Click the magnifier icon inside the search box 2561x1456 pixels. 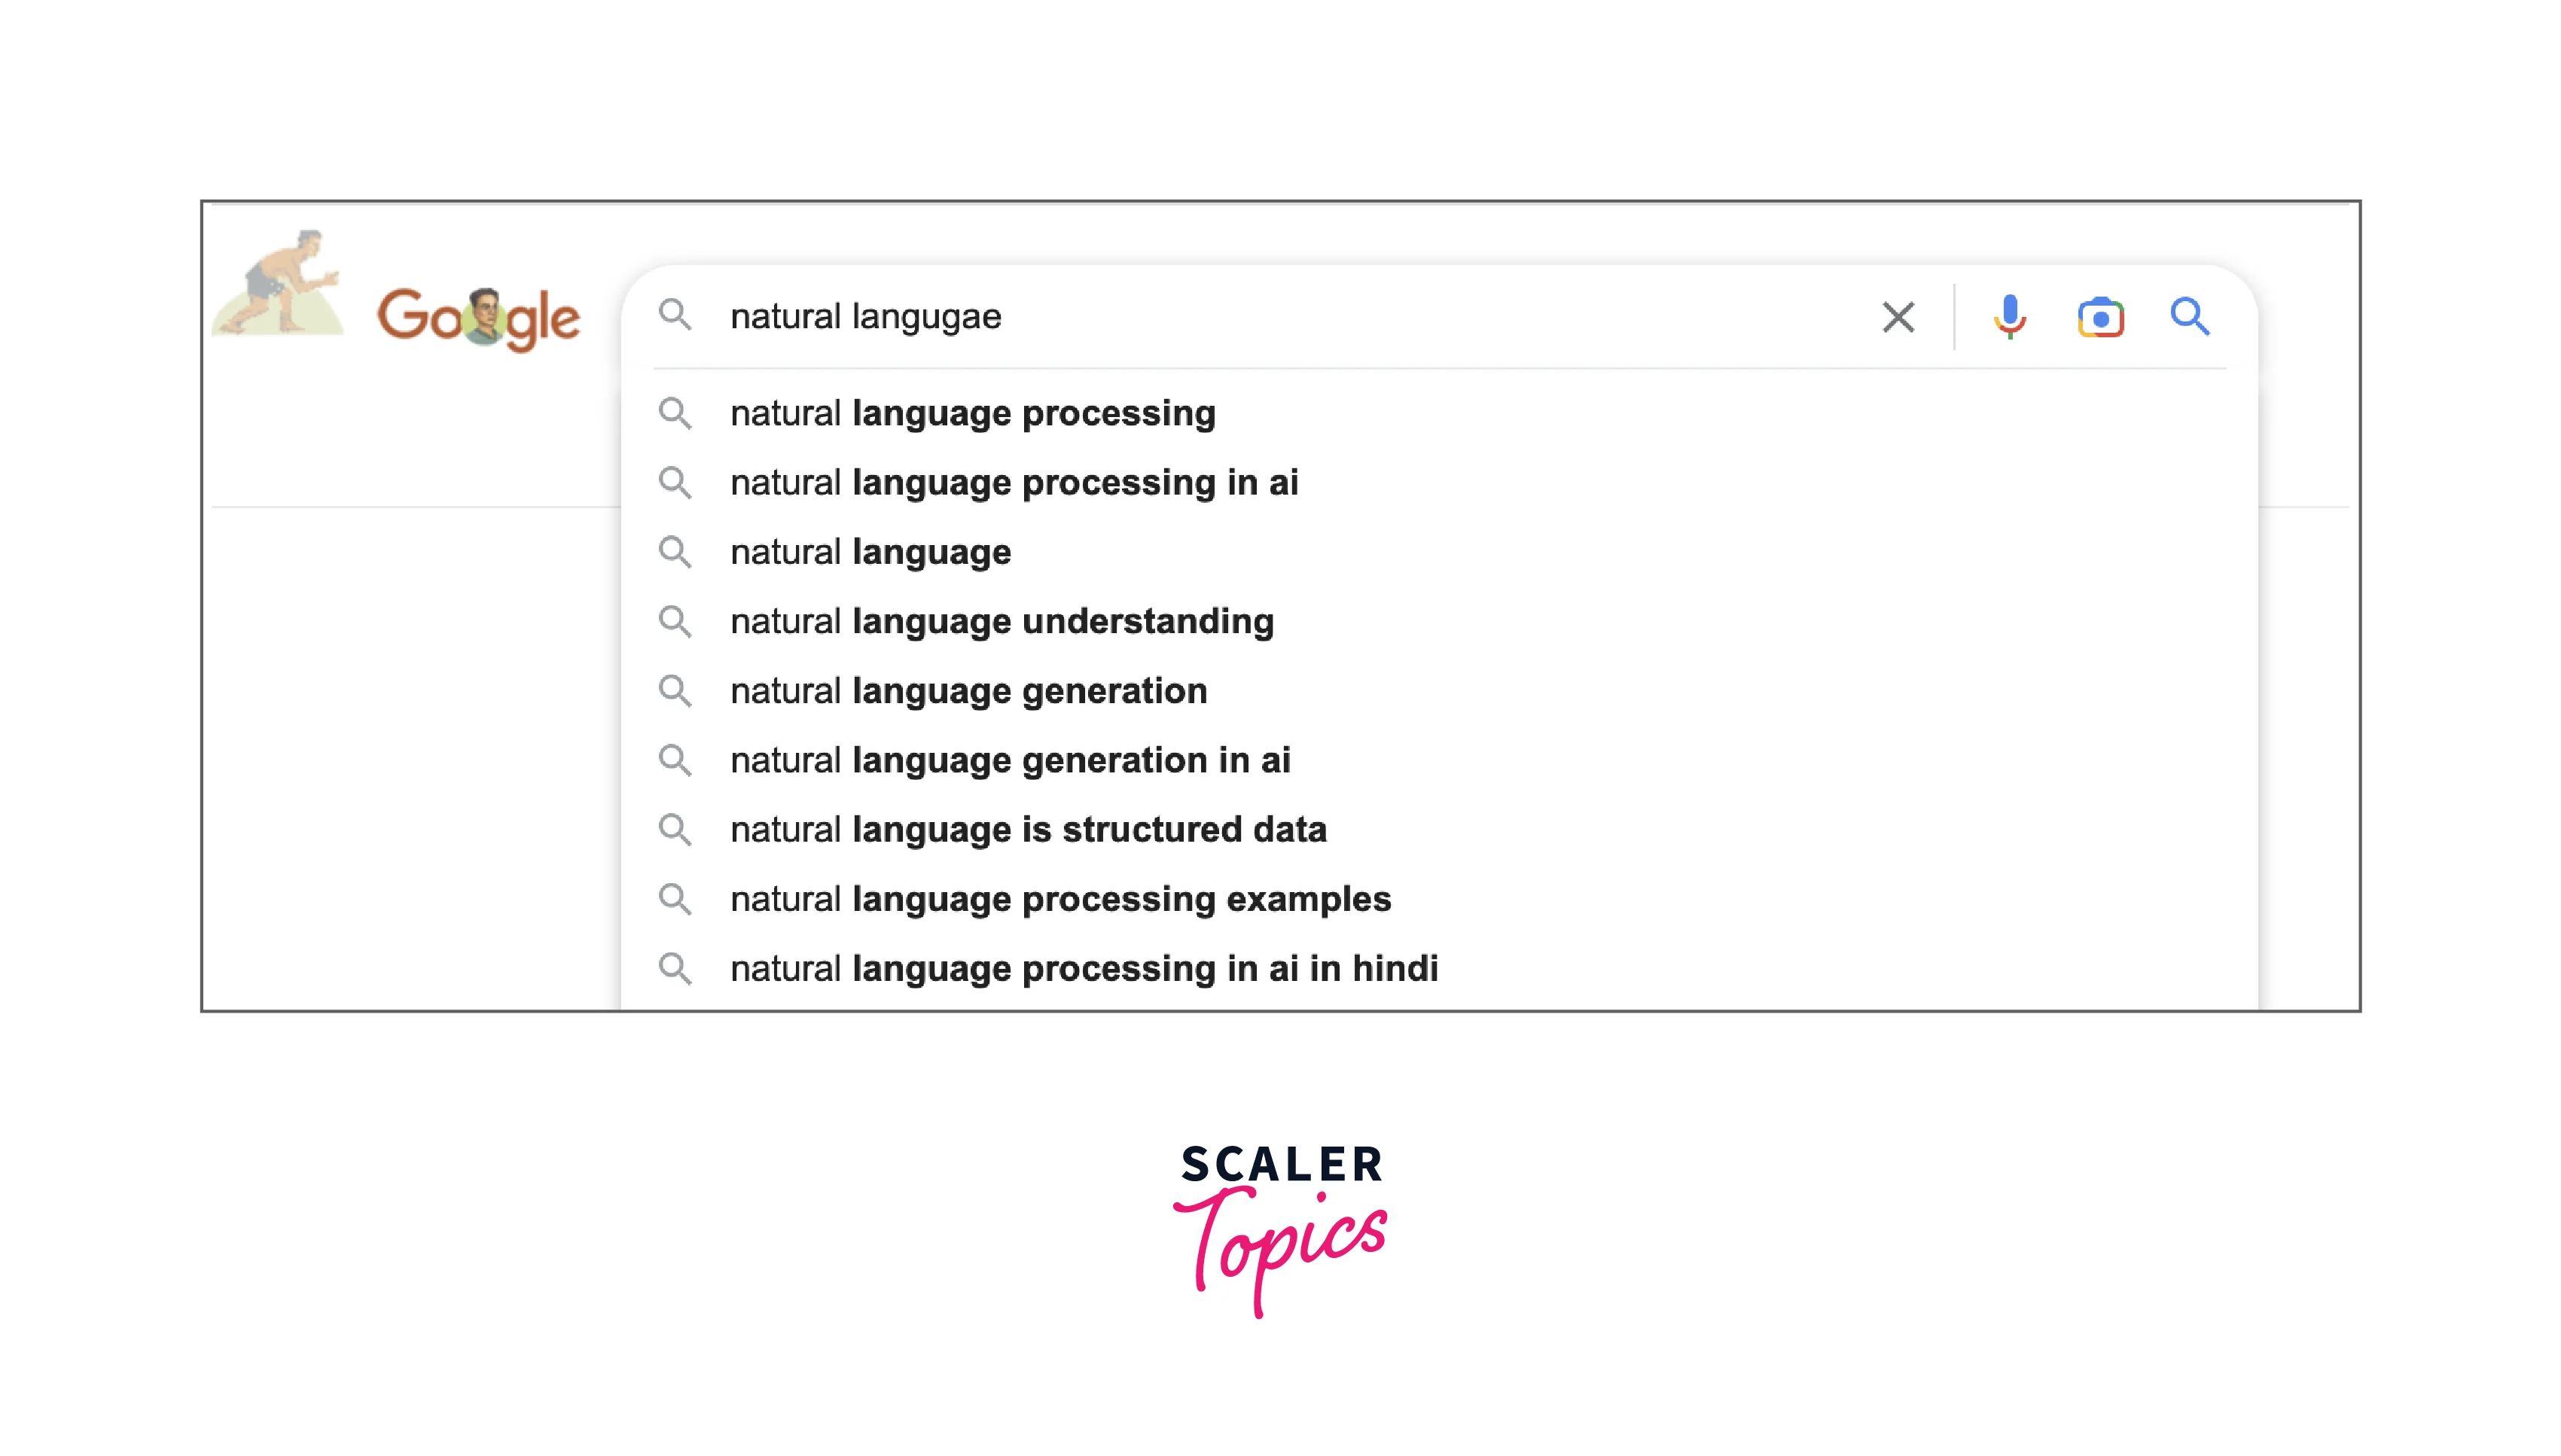pos(677,317)
